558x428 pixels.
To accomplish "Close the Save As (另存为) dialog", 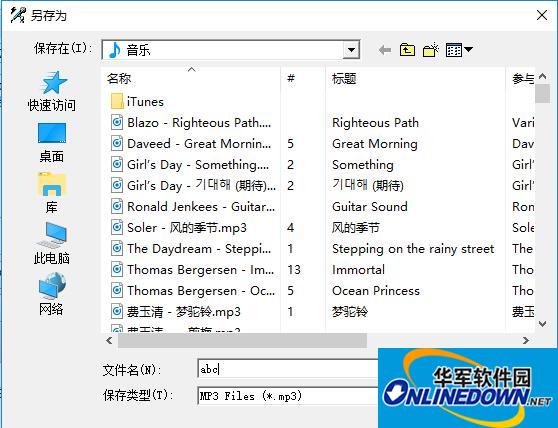I will pos(542,15).
